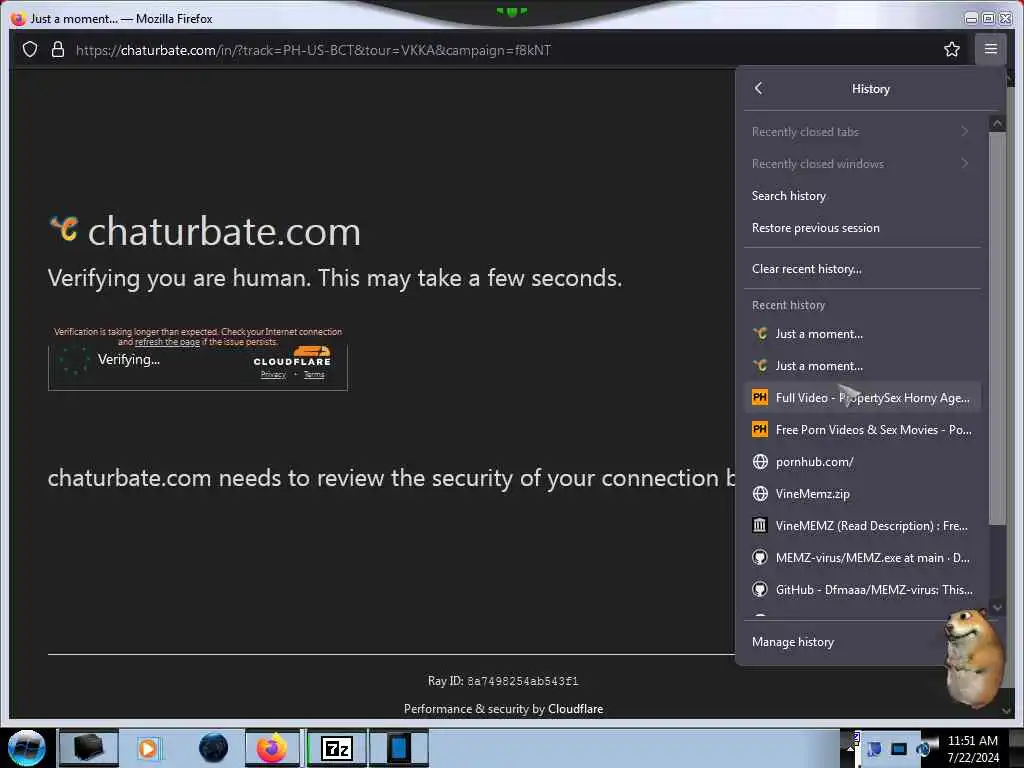Click the network tray icon
1024x768 pixels.
point(899,749)
